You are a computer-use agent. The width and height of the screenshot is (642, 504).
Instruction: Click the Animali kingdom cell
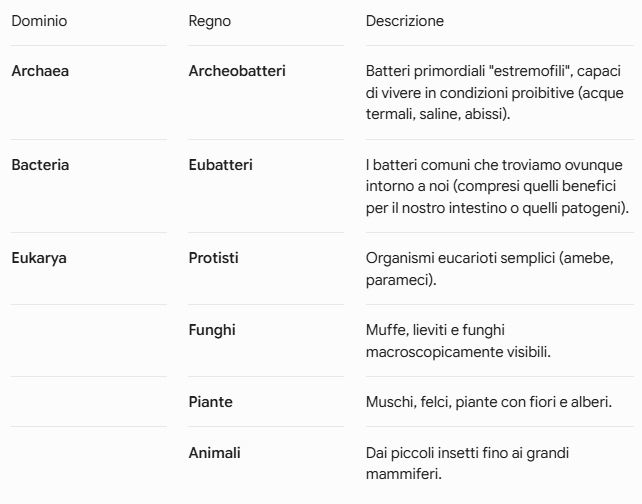pyautogui.click(x=214, y=453)
